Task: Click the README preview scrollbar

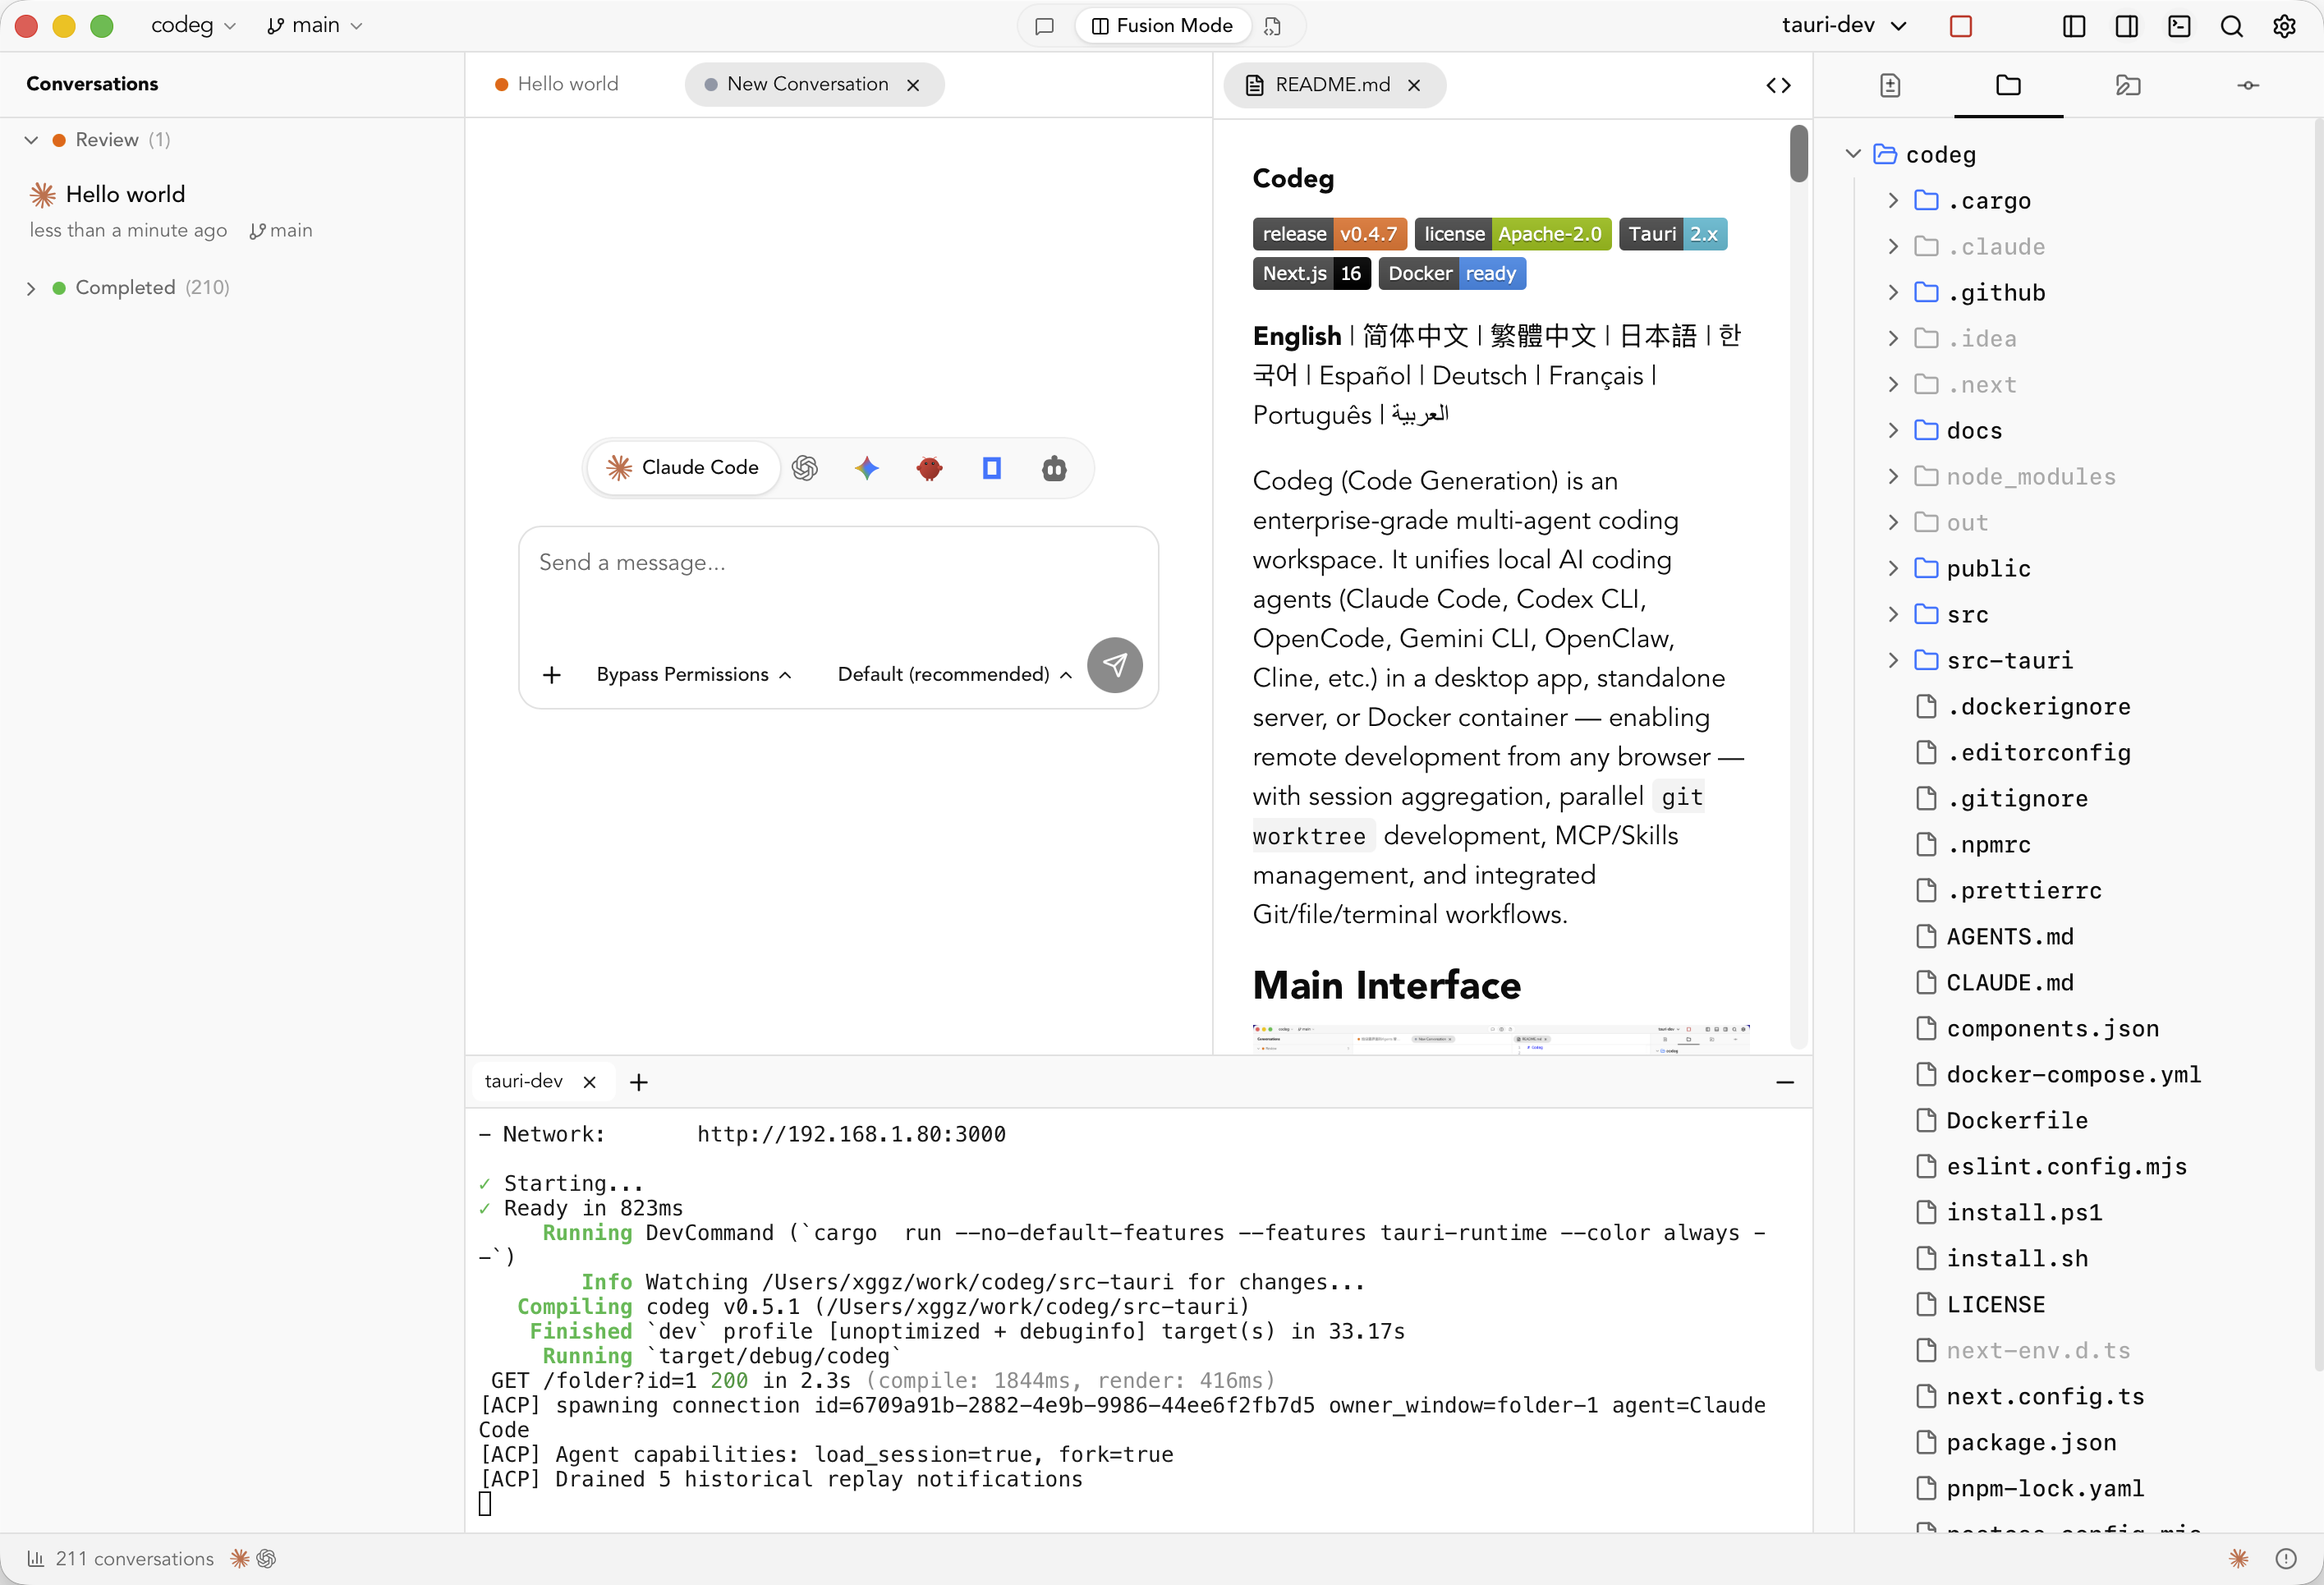Action: point(1799,154)
